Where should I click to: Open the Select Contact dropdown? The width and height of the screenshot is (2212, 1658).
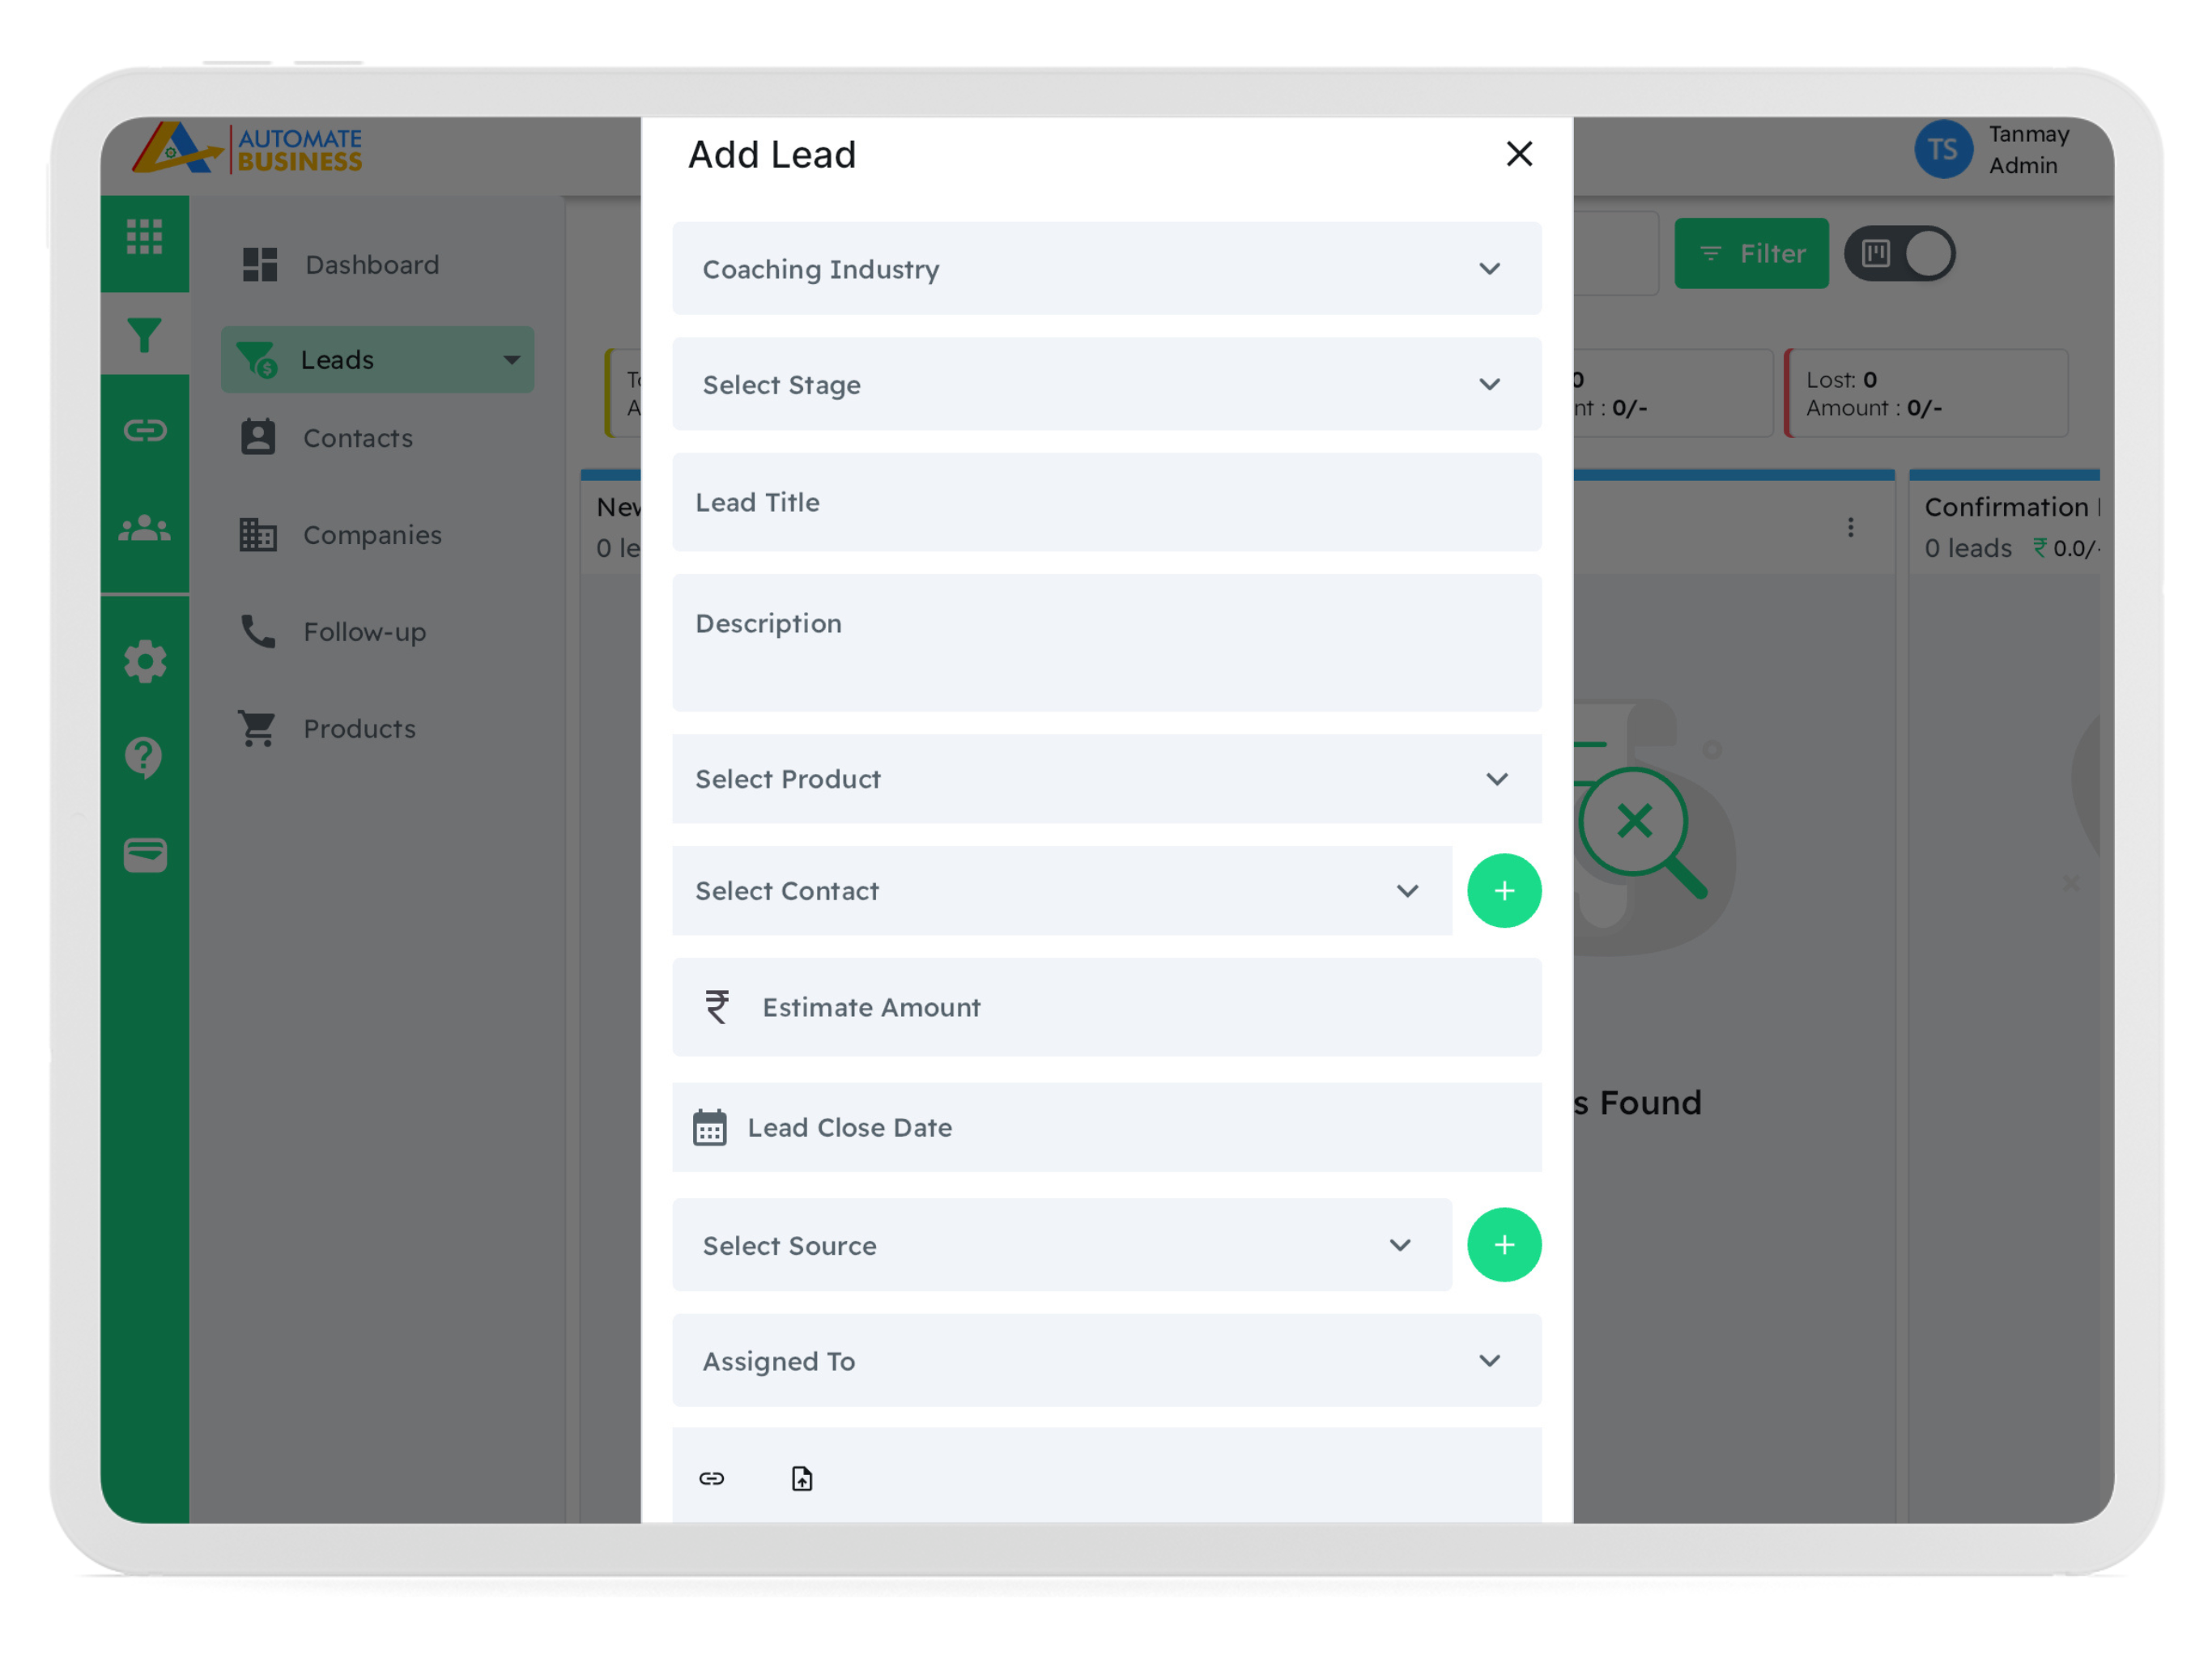point(1061,891)
